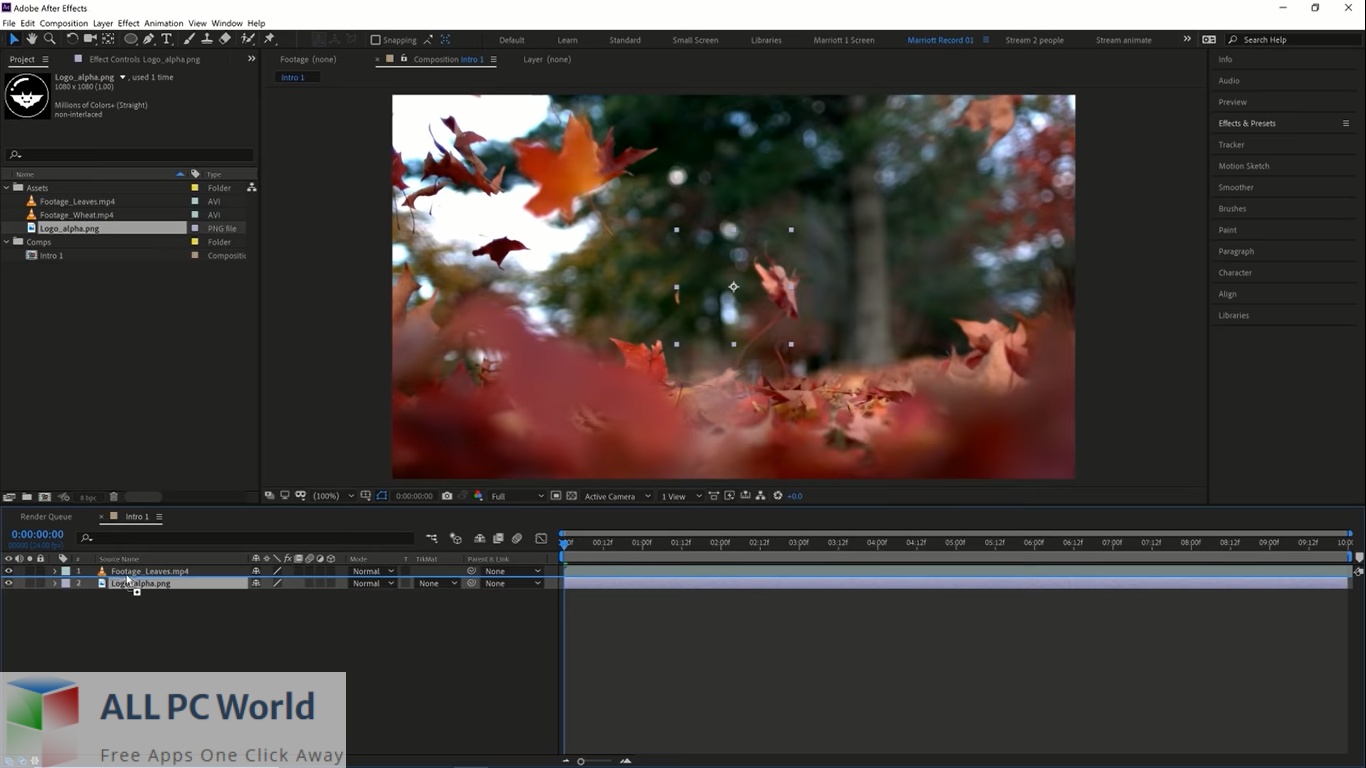Select the Zoom magnifier tool
Image resolution: width=1366 pixels, height=768 pixels.
(x=50, y=39)
